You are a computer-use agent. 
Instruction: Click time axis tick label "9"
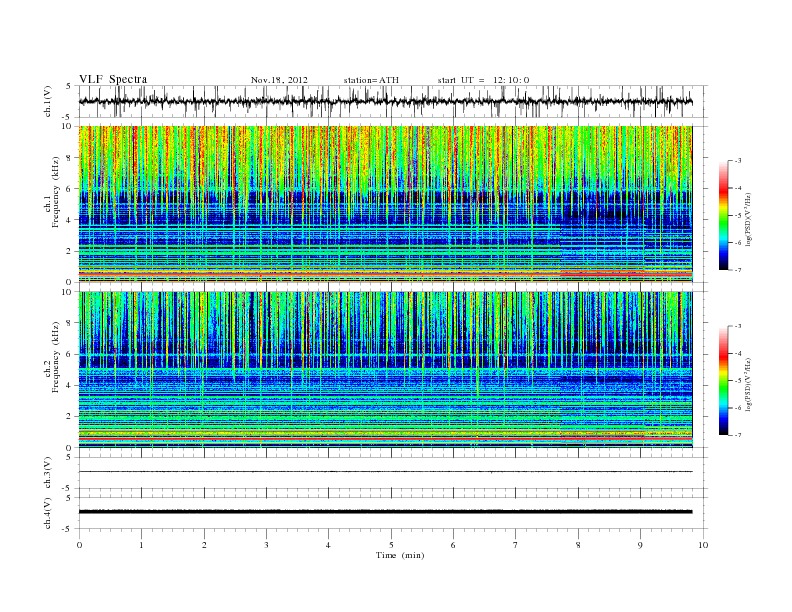tap(640, 545)
